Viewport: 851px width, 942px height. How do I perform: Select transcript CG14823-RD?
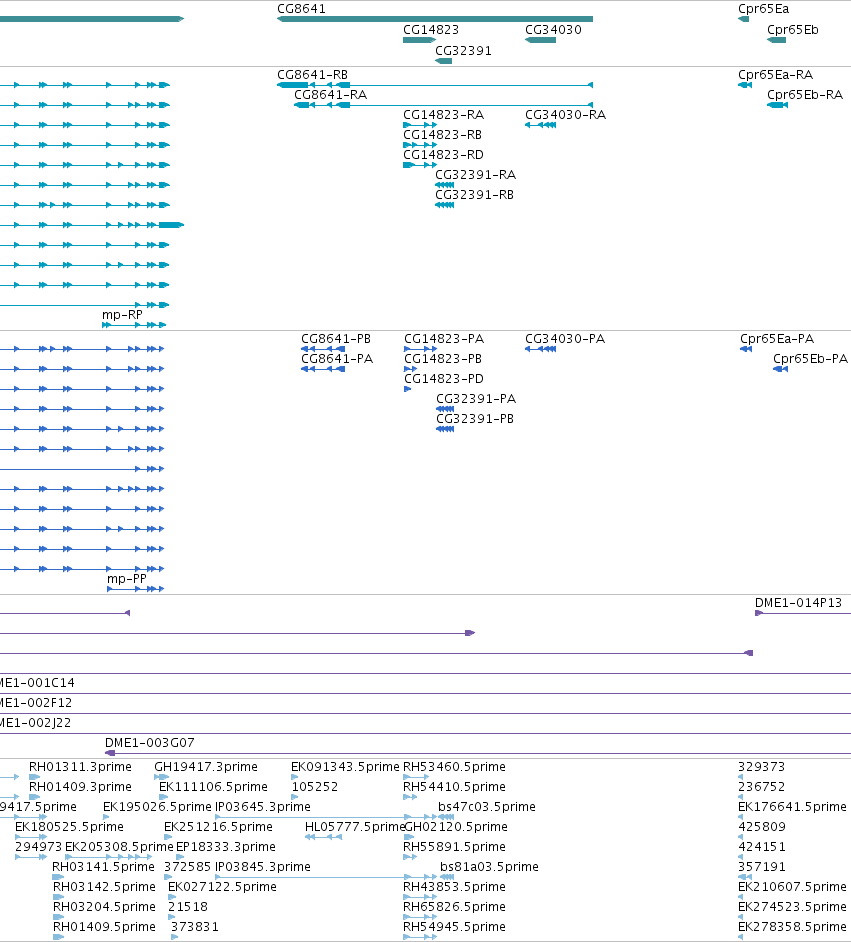420,165
